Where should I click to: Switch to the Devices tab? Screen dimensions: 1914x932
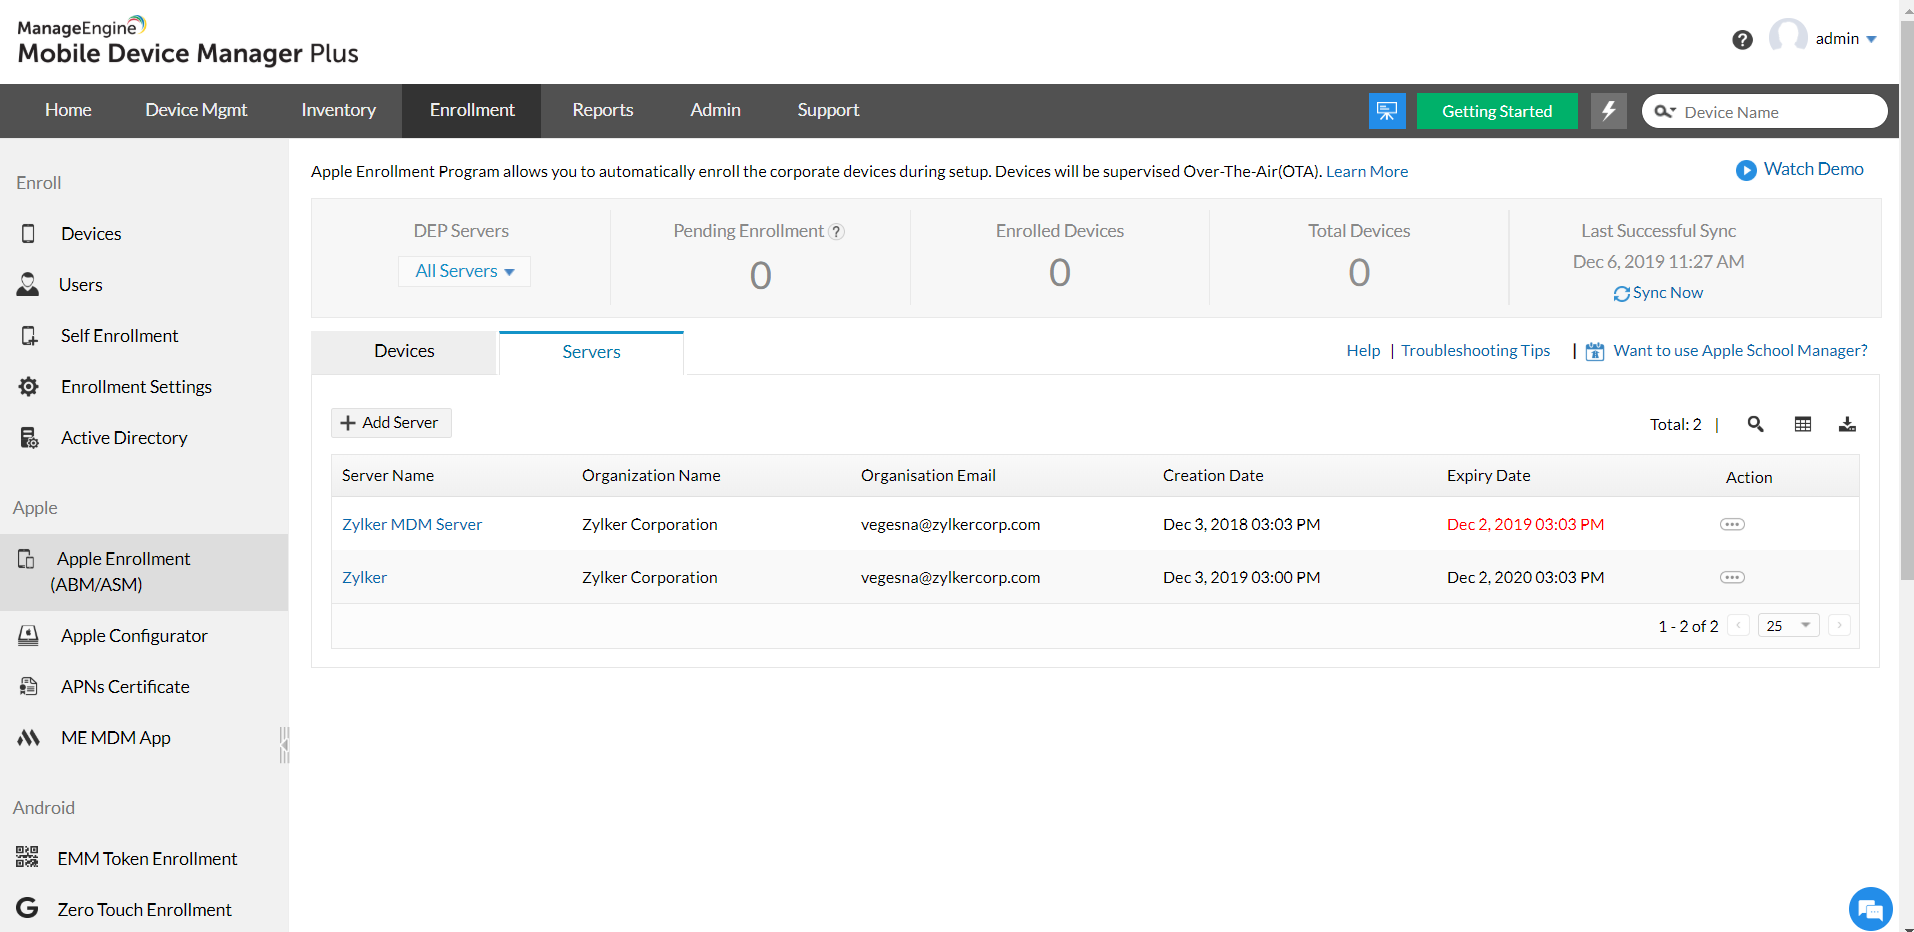[404, 351]
